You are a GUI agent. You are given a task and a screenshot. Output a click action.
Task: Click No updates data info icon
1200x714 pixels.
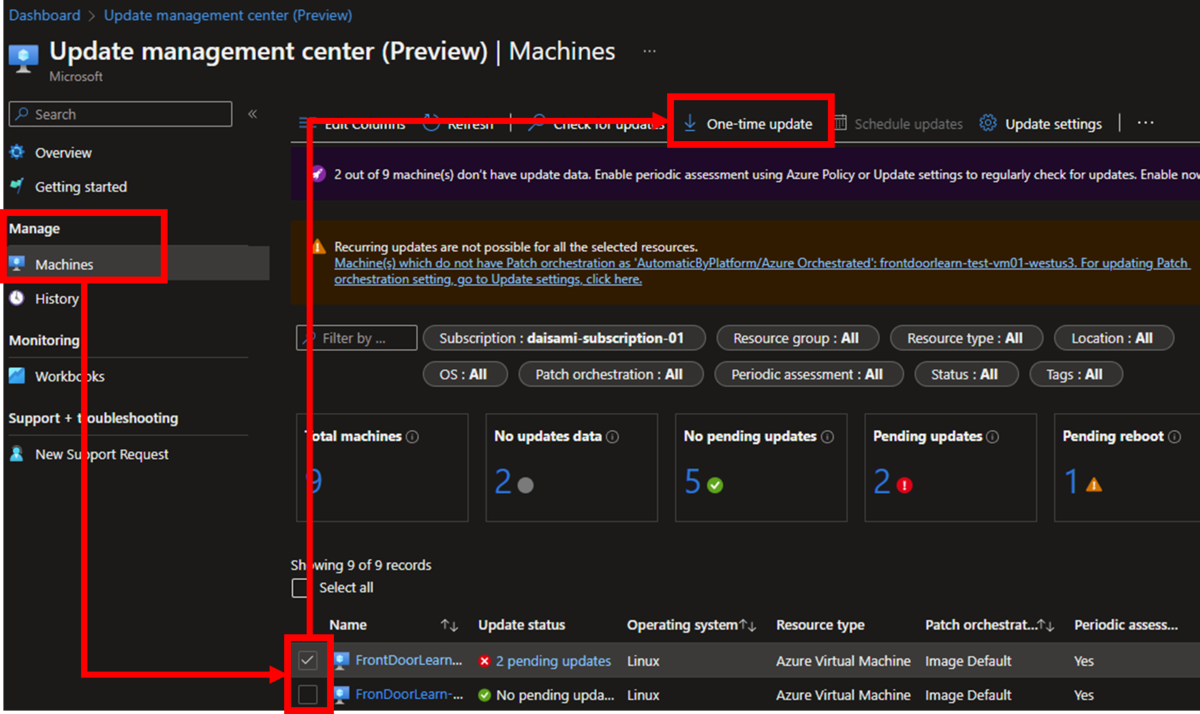[613, 437]
